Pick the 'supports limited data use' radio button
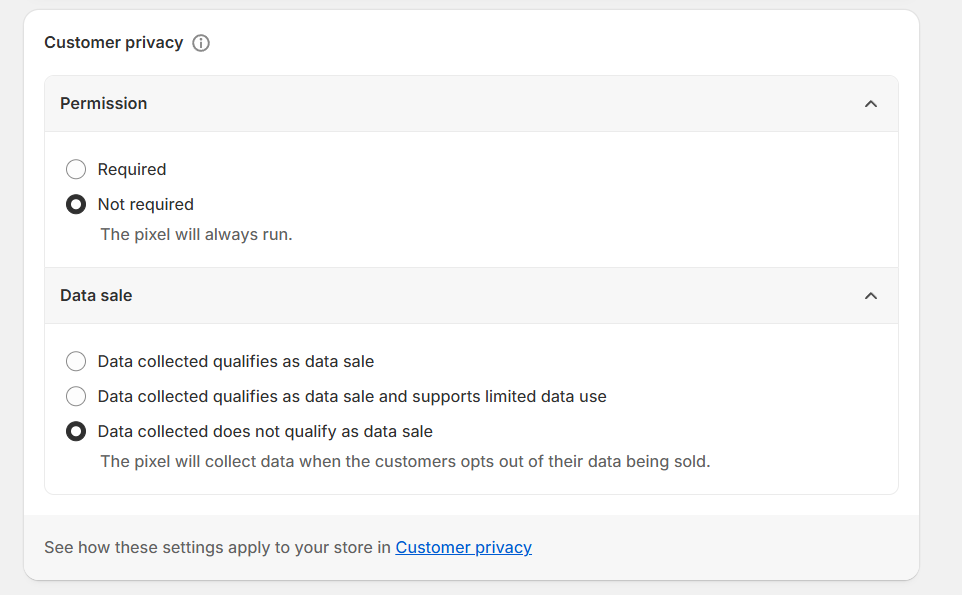The height and width of the screenshot is (595, 962). [76, 396]
